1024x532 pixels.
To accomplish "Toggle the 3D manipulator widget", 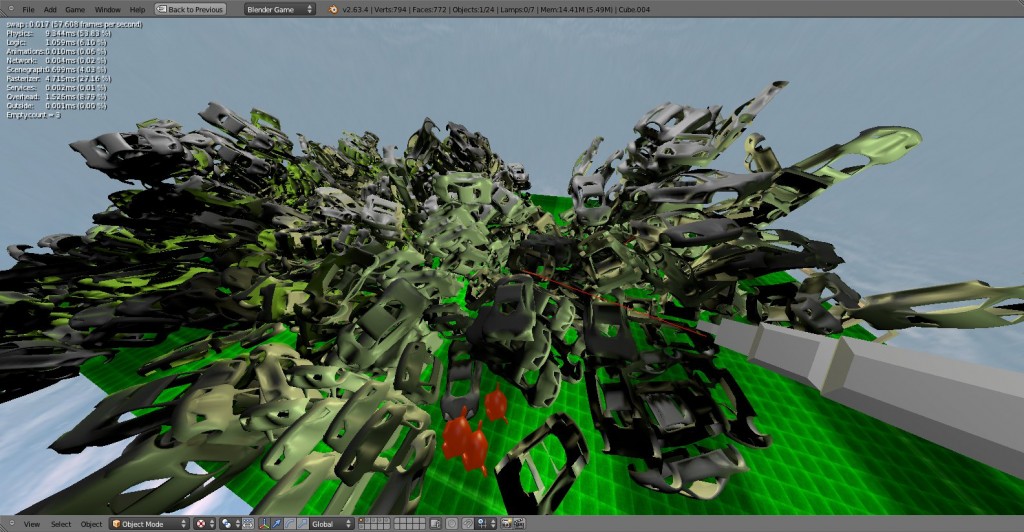I will [264, 524].
